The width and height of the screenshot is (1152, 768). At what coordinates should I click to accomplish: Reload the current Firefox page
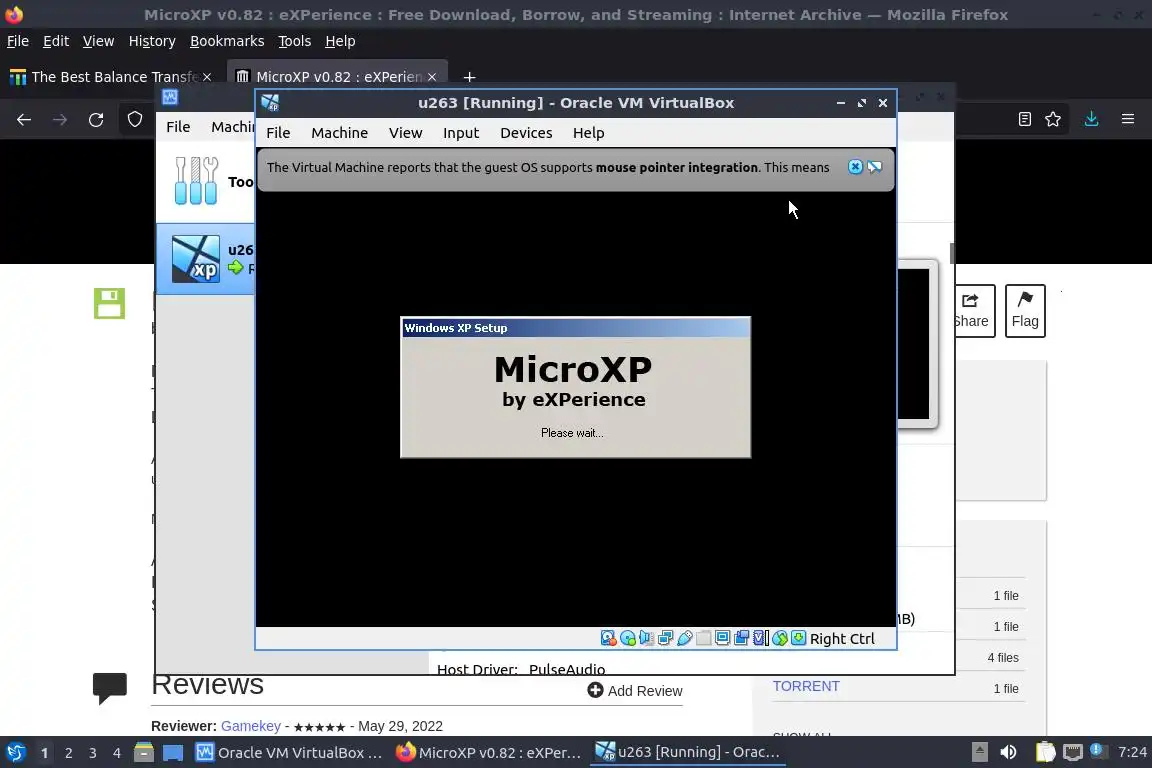pyautogui.click(x=96, y=119)
